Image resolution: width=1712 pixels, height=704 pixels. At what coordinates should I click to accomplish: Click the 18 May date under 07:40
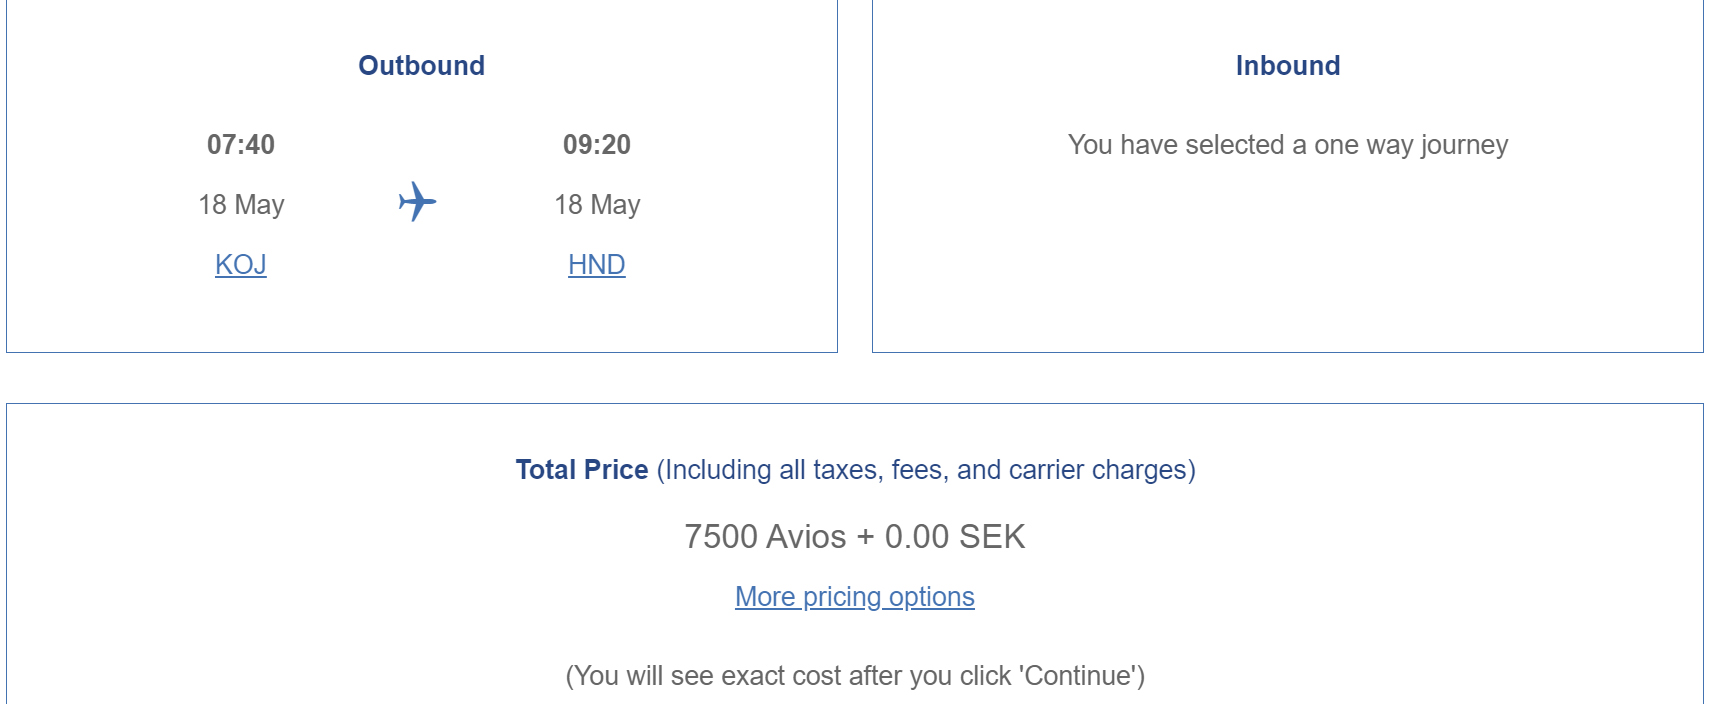tap(241, 205)
